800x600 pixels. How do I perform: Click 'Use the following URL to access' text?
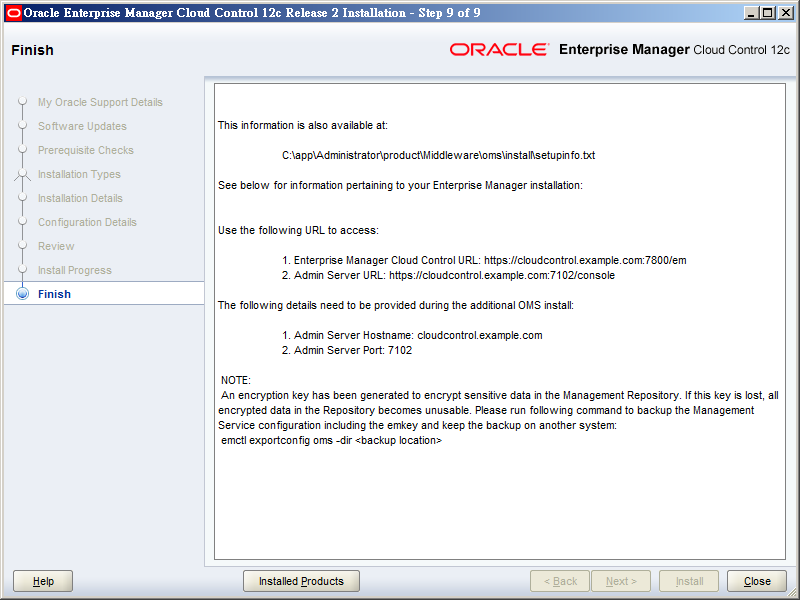click(x=298, y=230)
